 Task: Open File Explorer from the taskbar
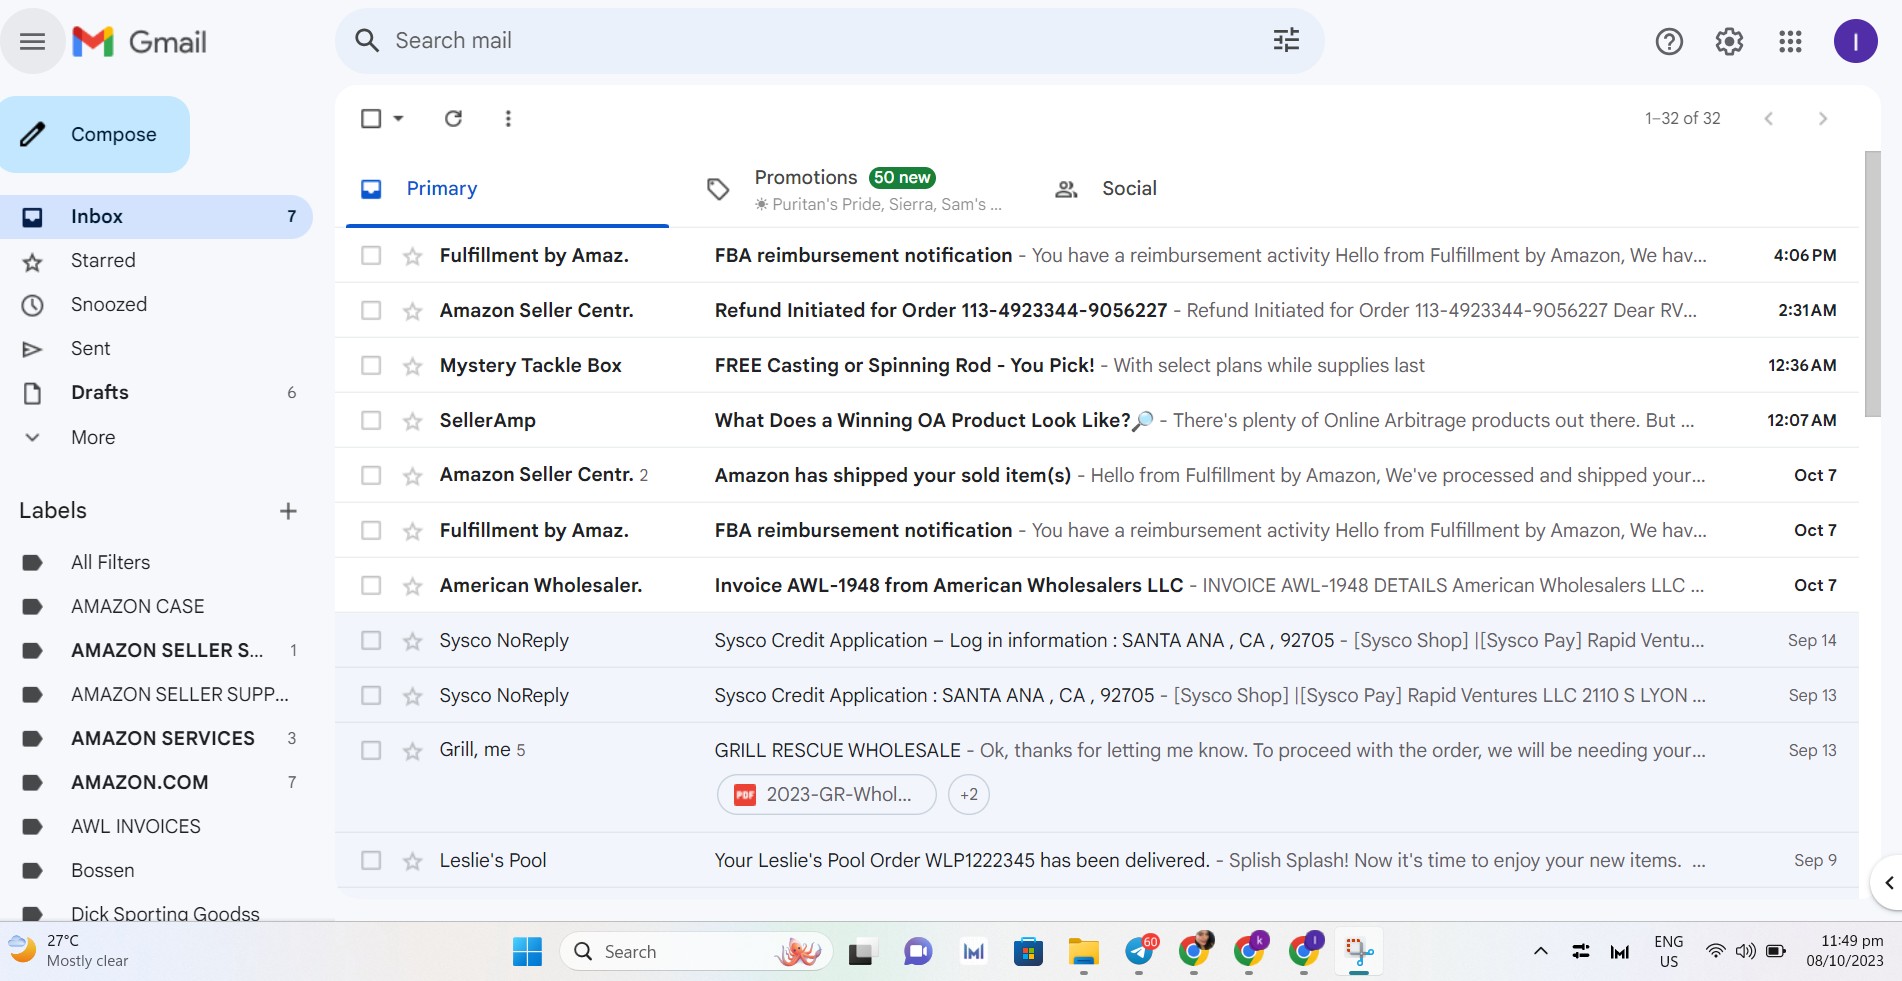click(x=1083, y=952)
